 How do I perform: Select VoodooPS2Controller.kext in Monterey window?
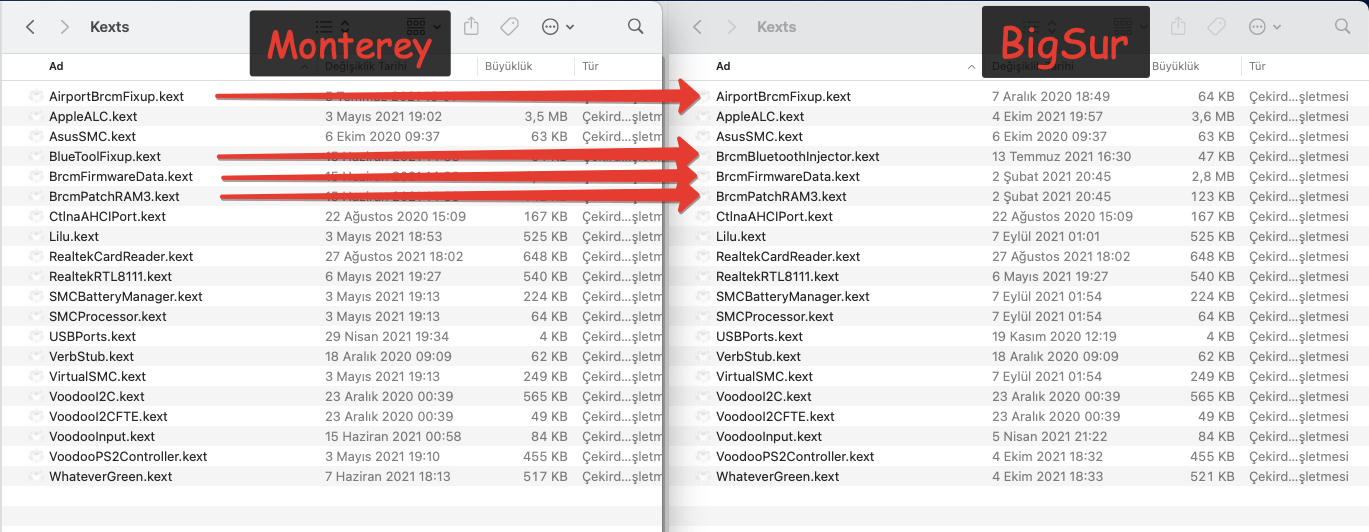coord(128,457)
